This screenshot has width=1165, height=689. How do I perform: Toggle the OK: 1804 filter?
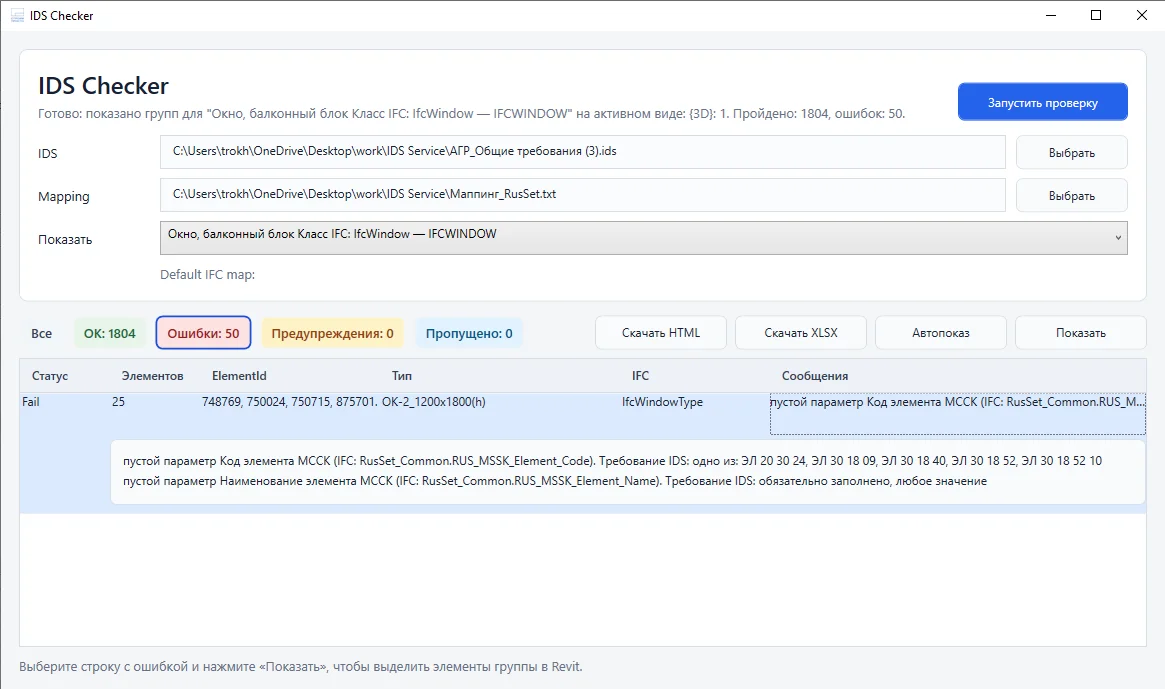(x=110, y=333)
